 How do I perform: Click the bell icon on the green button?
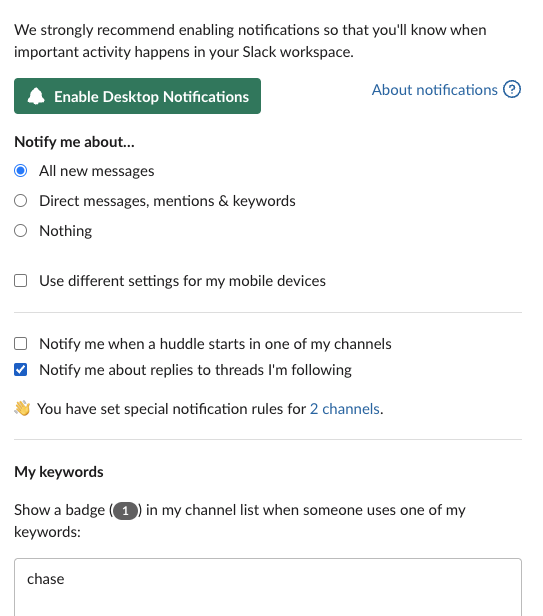36,96
